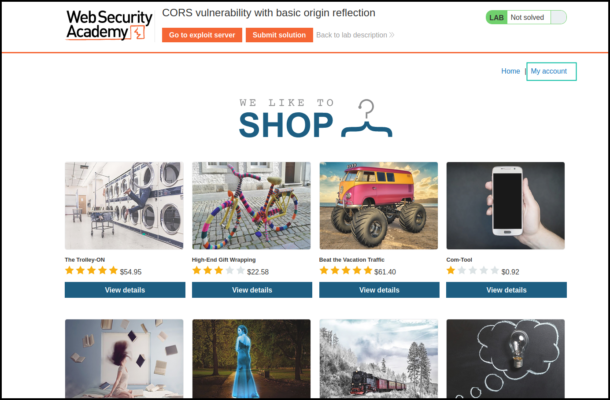Open the Home link
The image size is (610, 400).
[x=510, y=71]
